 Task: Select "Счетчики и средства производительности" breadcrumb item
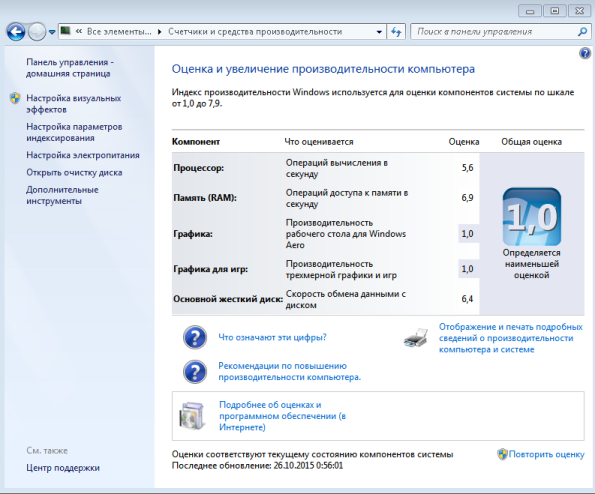[x=255, y=32]
